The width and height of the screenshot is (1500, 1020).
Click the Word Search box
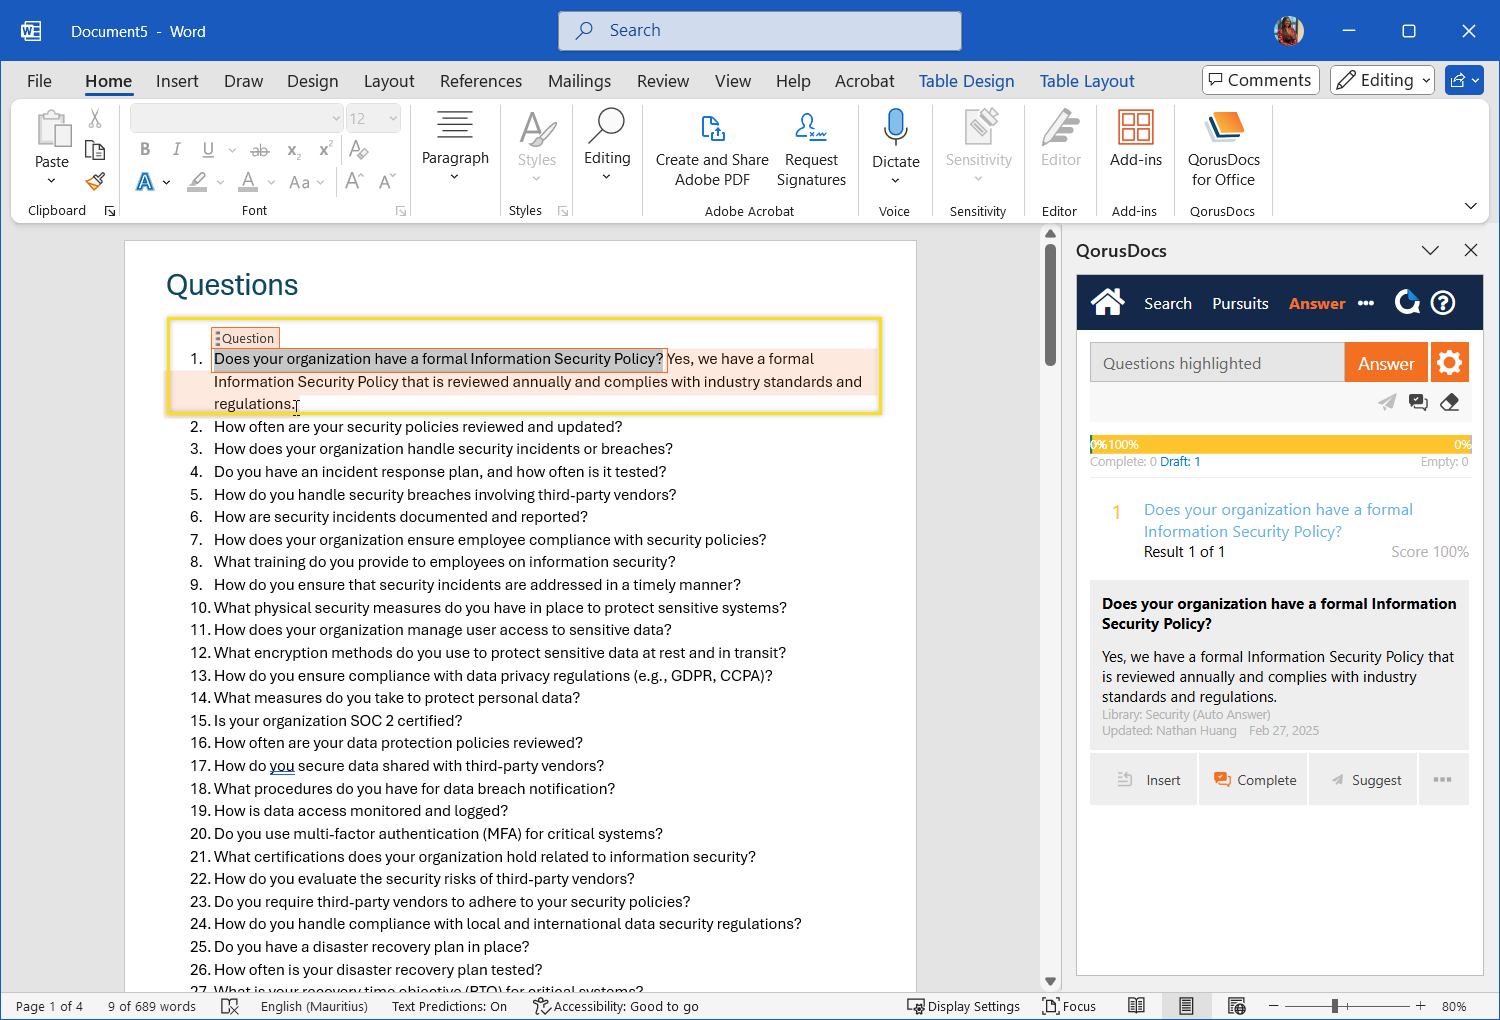click(760, 31)
